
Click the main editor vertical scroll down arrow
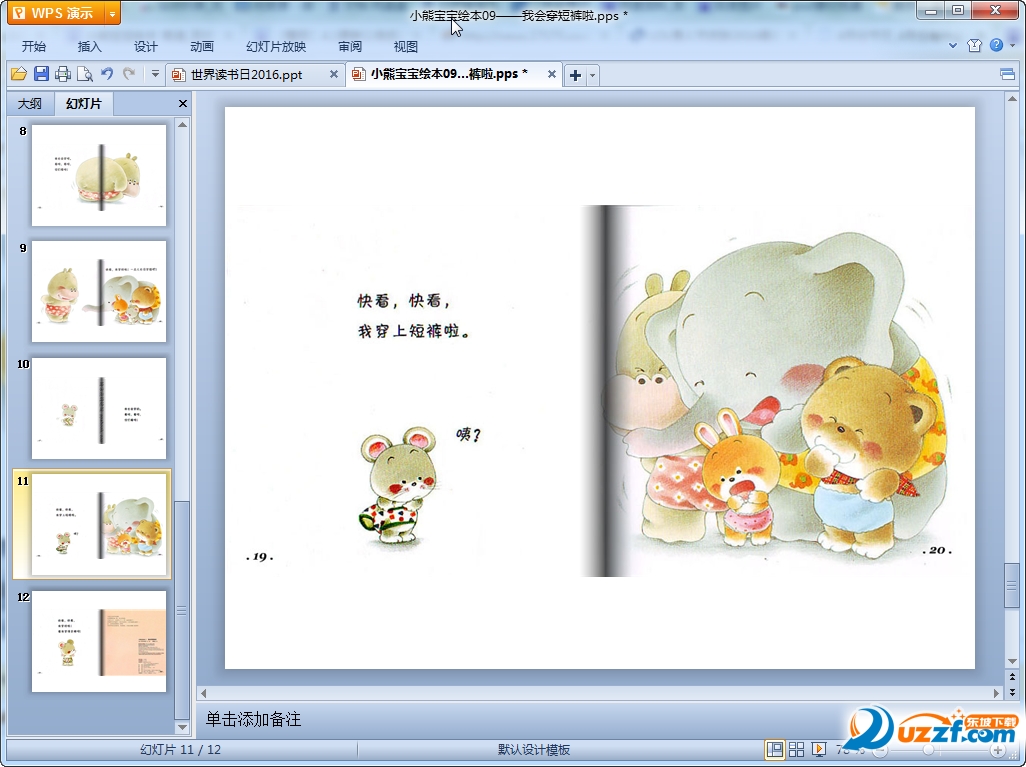1012,661
